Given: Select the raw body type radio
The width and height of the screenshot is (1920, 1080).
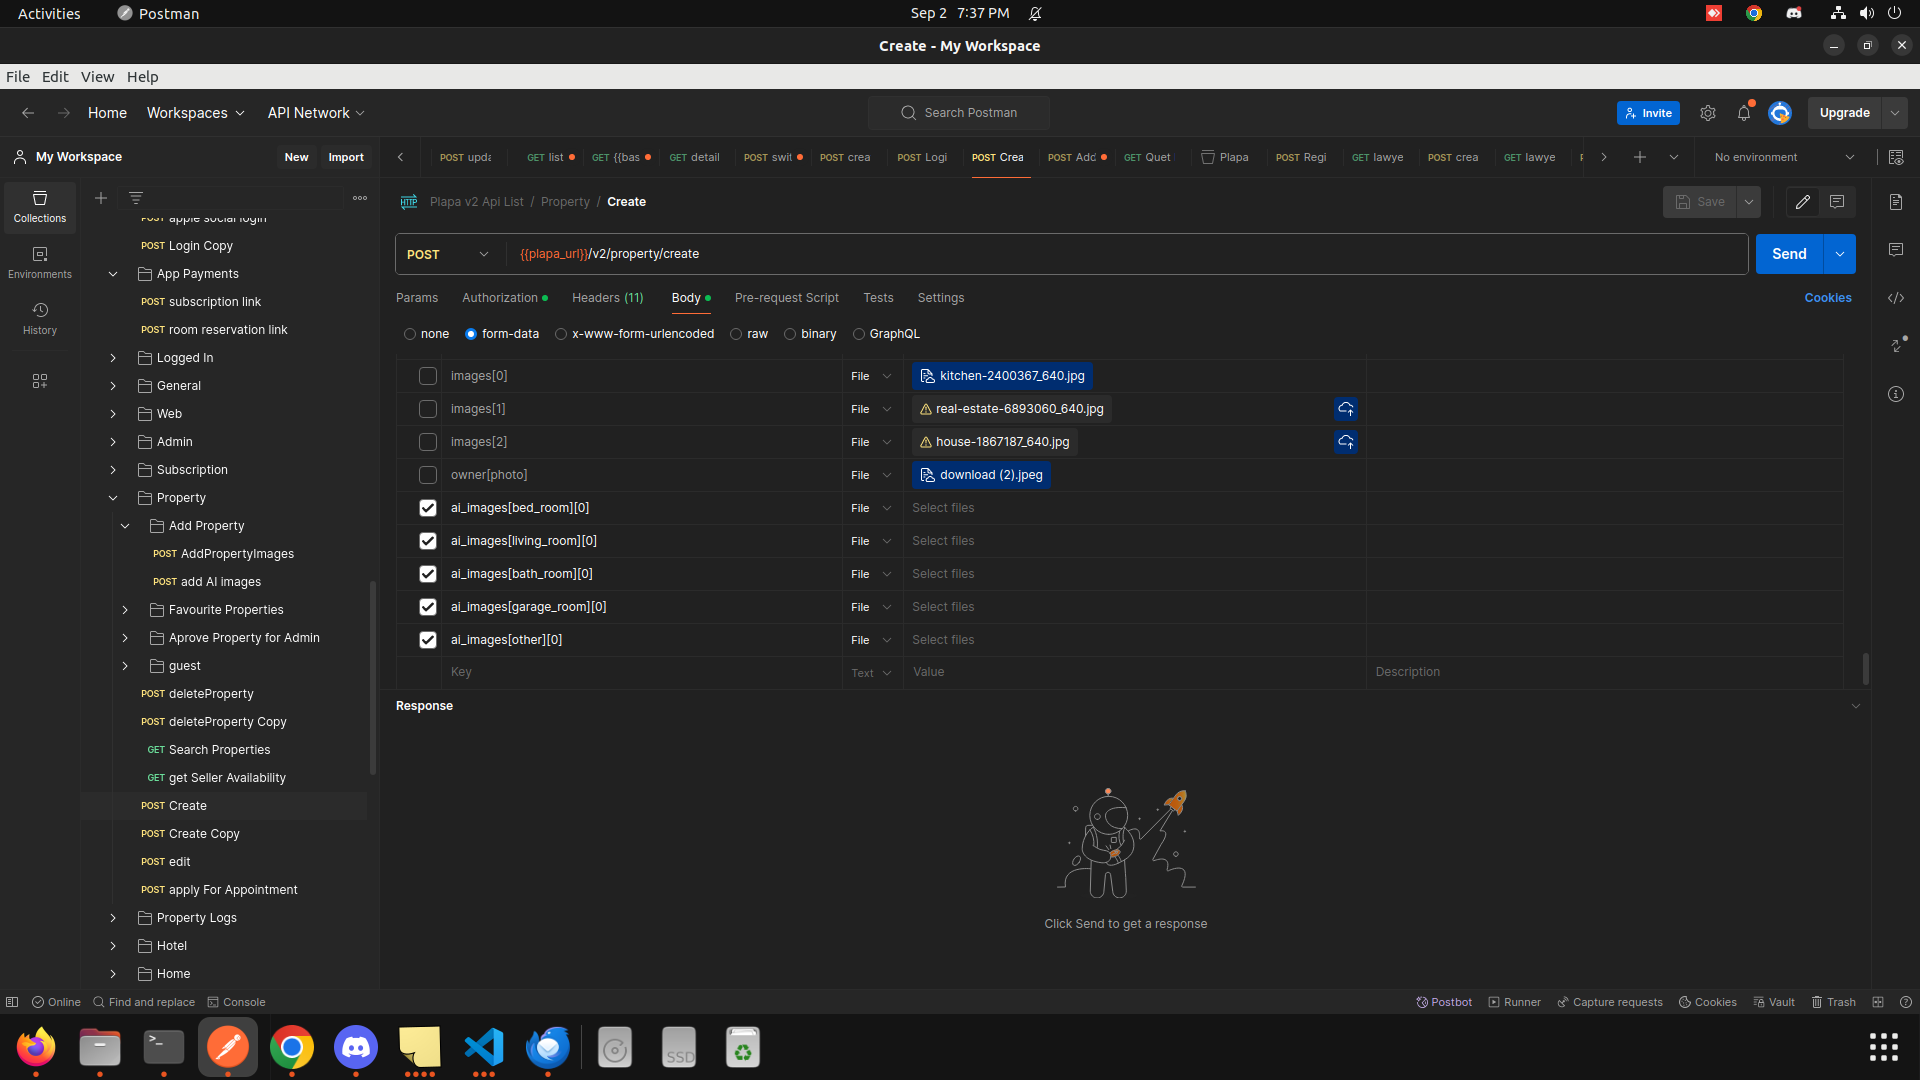Looking at the screenshot, I should pos(736,334).
